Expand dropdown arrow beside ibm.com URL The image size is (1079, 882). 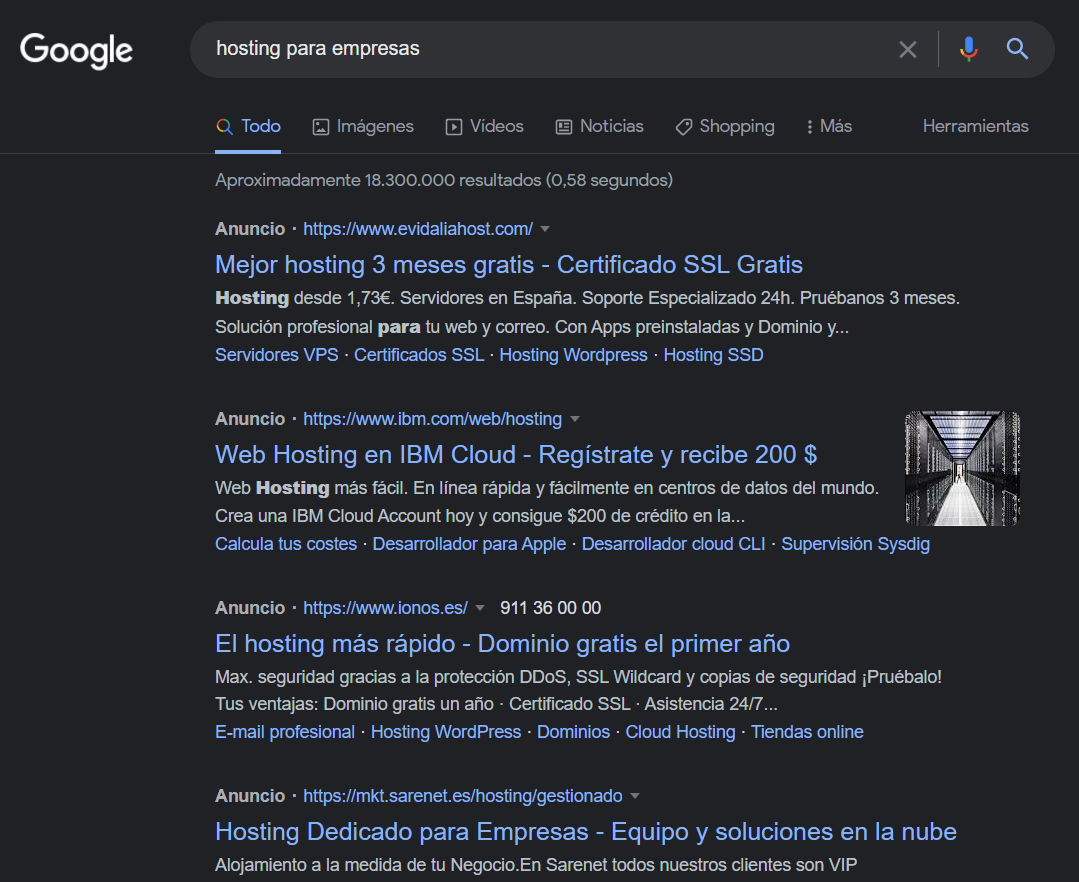(575, 419)
